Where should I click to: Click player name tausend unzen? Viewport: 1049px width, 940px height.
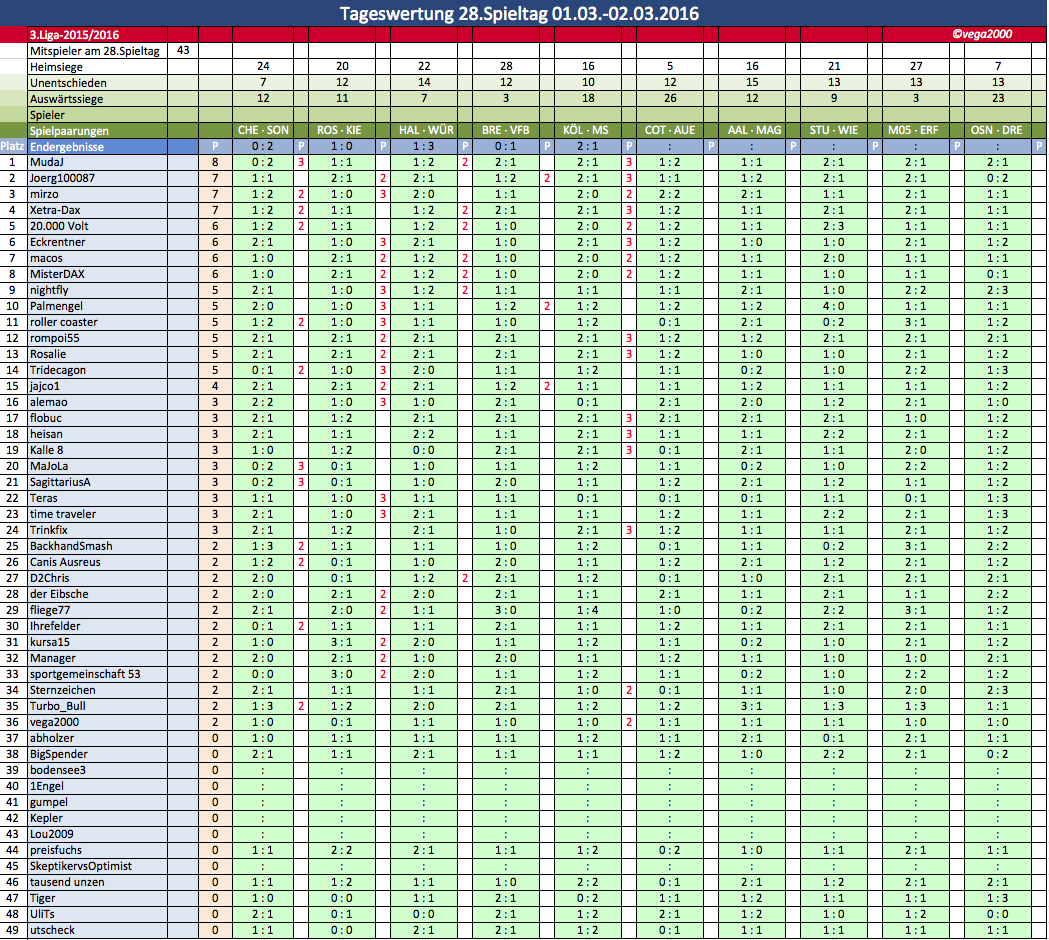[67, 882]
